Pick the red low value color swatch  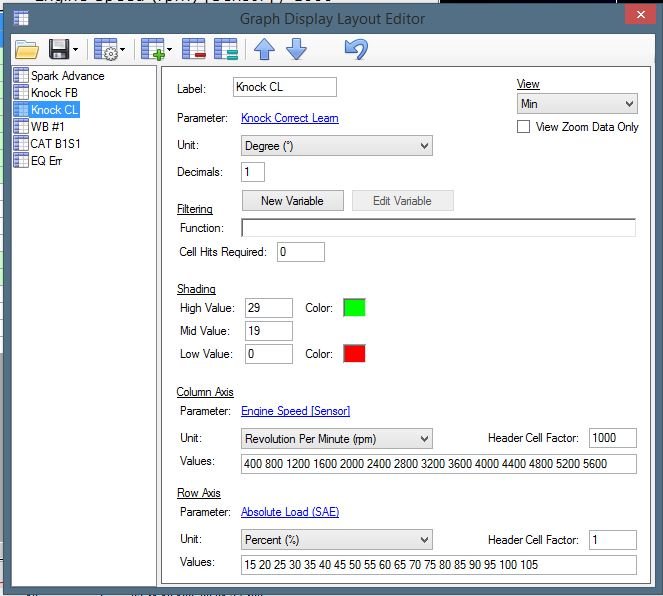pos(354,354)
